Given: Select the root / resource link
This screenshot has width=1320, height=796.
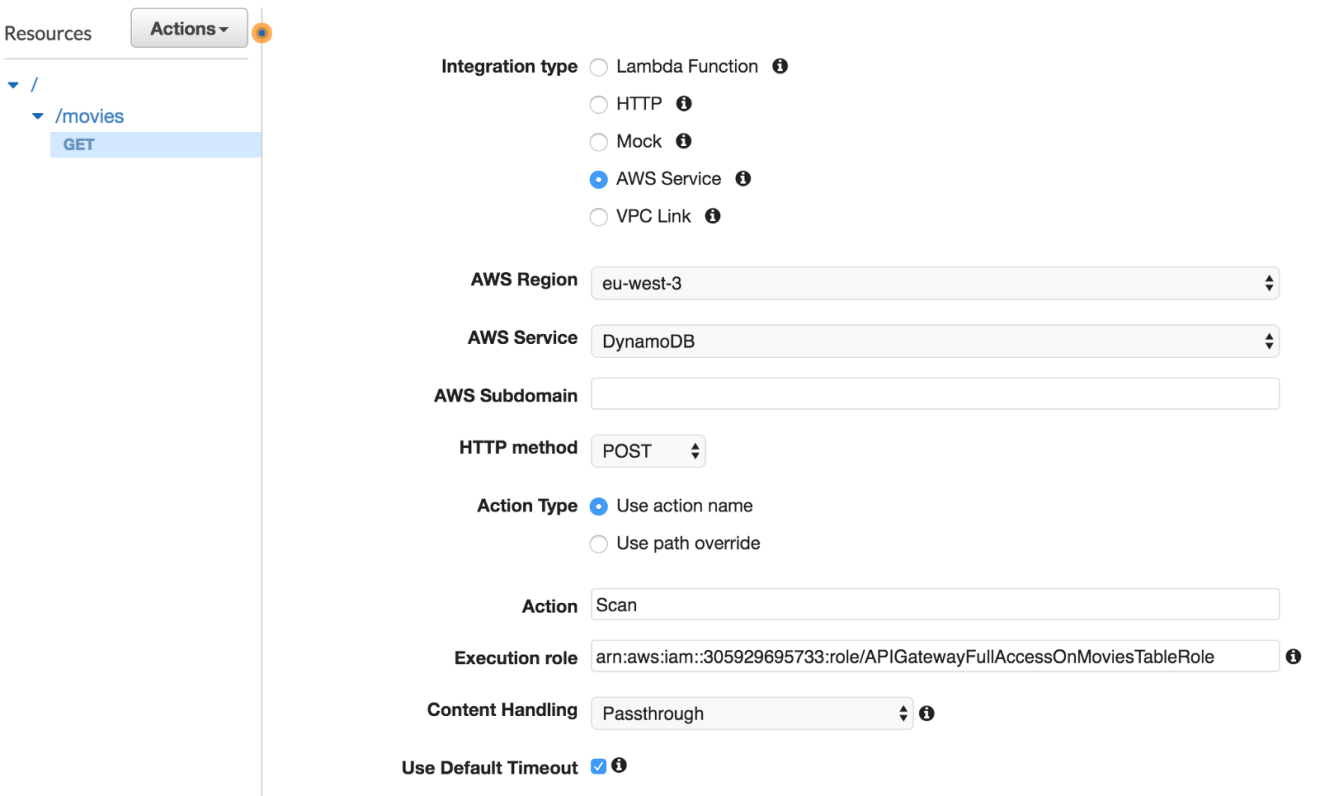Looking at the screenshot, I should click(x=33, y=84).
